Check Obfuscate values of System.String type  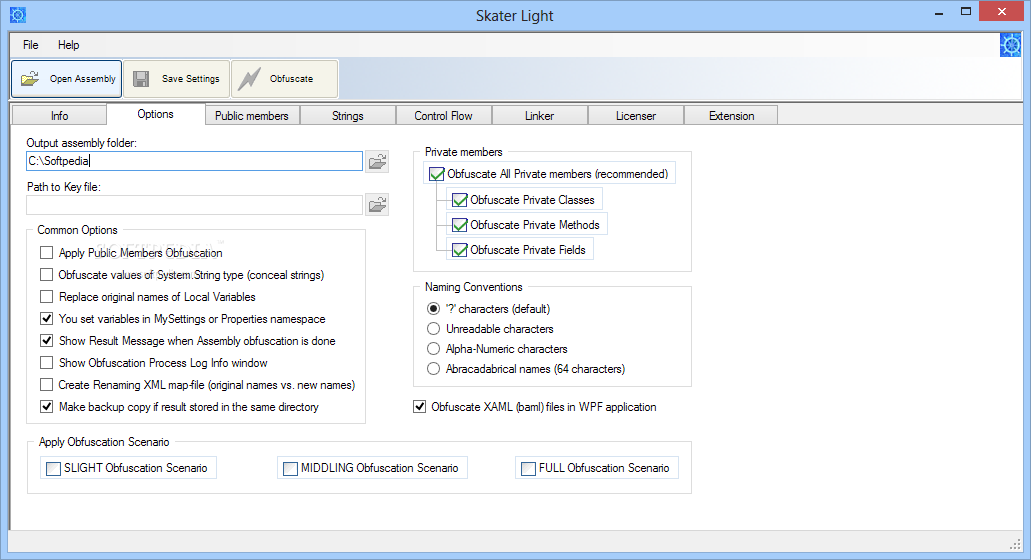[x=47, y=275]
